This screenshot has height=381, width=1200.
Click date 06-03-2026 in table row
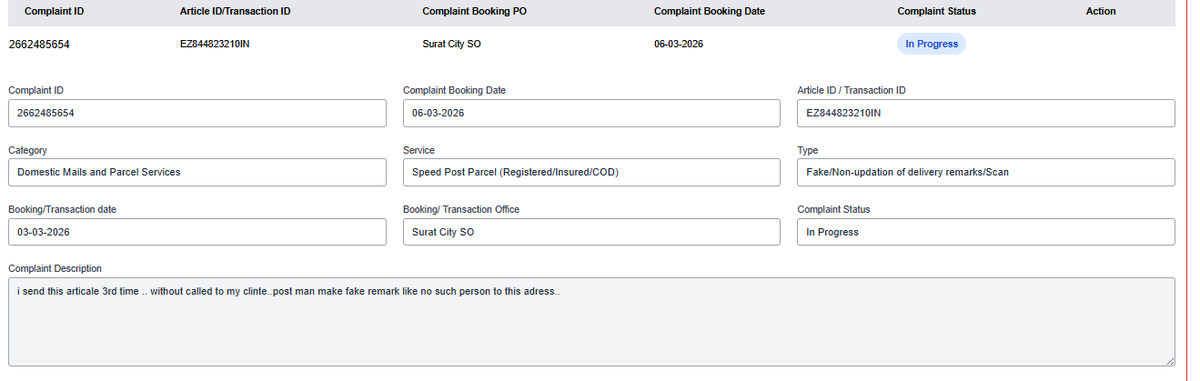coord(679,44)
